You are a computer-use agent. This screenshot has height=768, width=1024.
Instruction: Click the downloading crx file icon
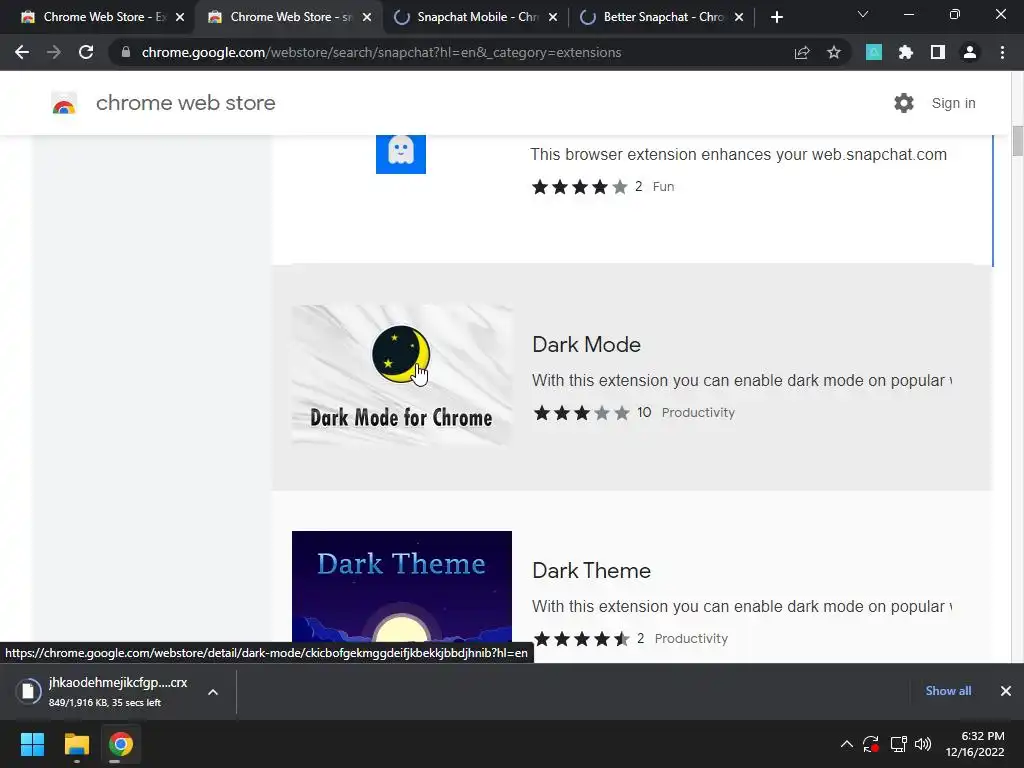click(x=28, y=691)
